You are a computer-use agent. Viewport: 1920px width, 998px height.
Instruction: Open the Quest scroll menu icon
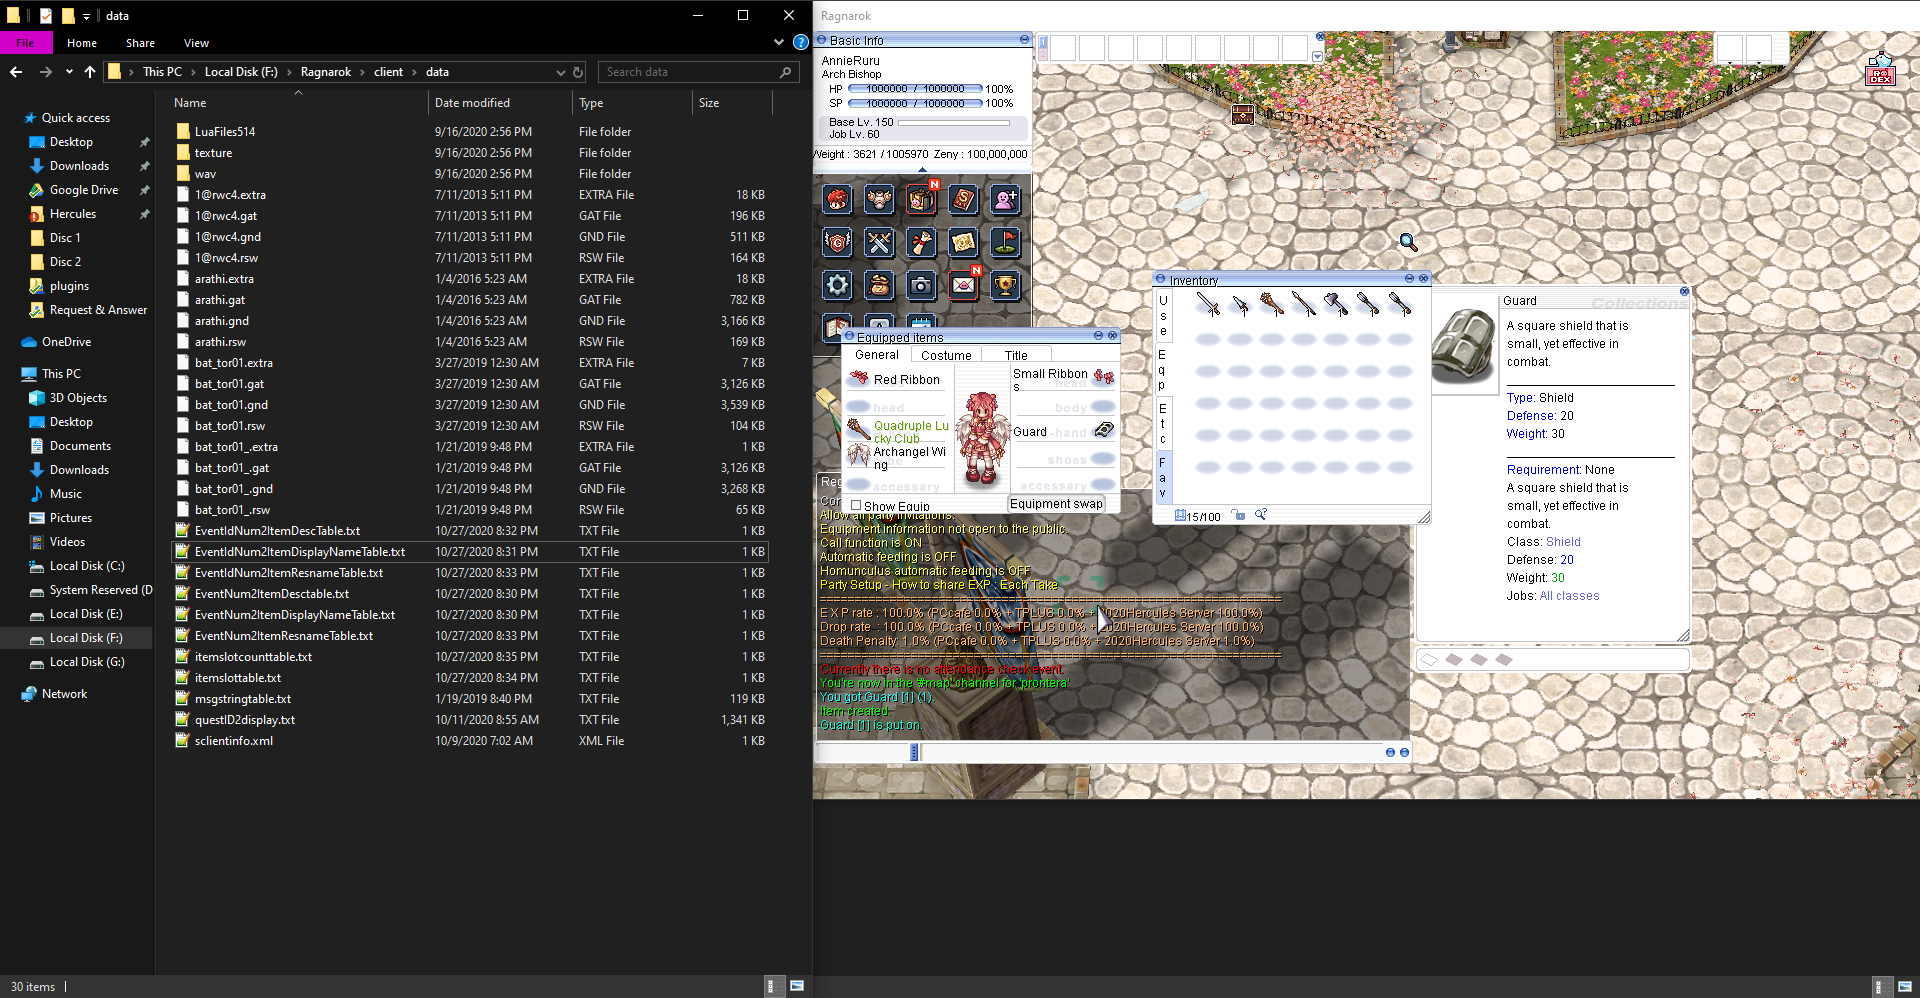pos(921,242)
